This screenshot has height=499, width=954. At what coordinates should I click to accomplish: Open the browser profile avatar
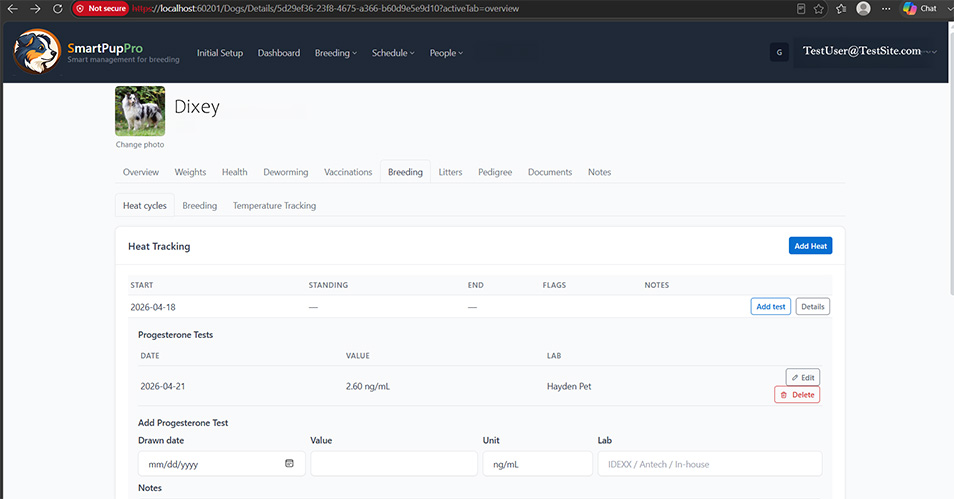[x=863, y=9]
